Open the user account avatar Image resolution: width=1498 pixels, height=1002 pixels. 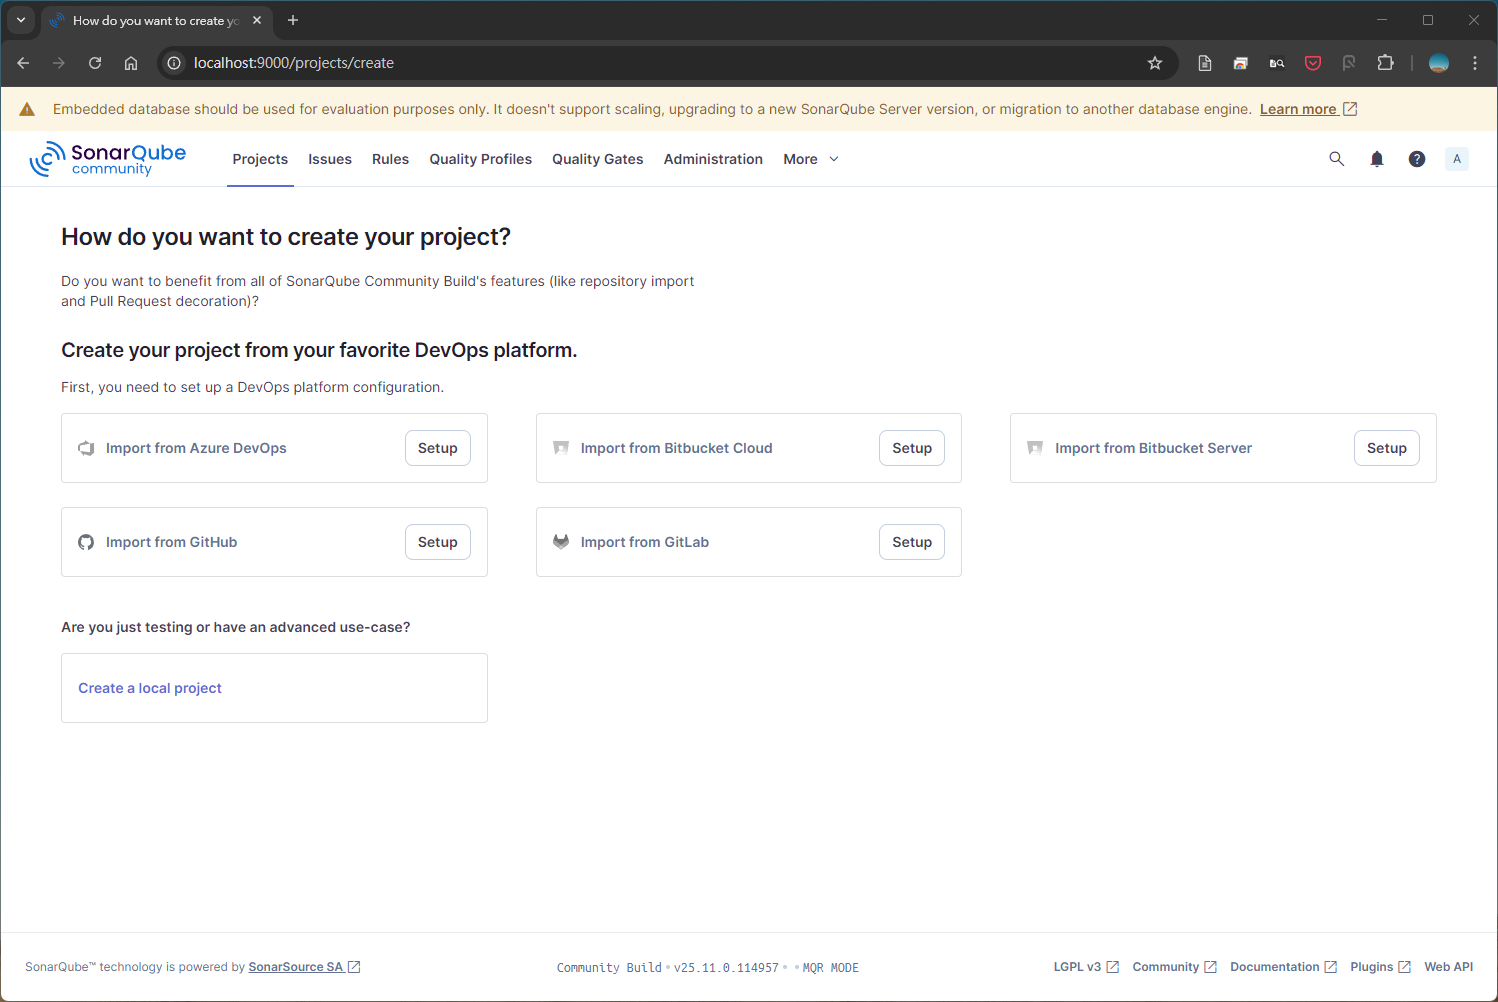[x=1456, y=159]
